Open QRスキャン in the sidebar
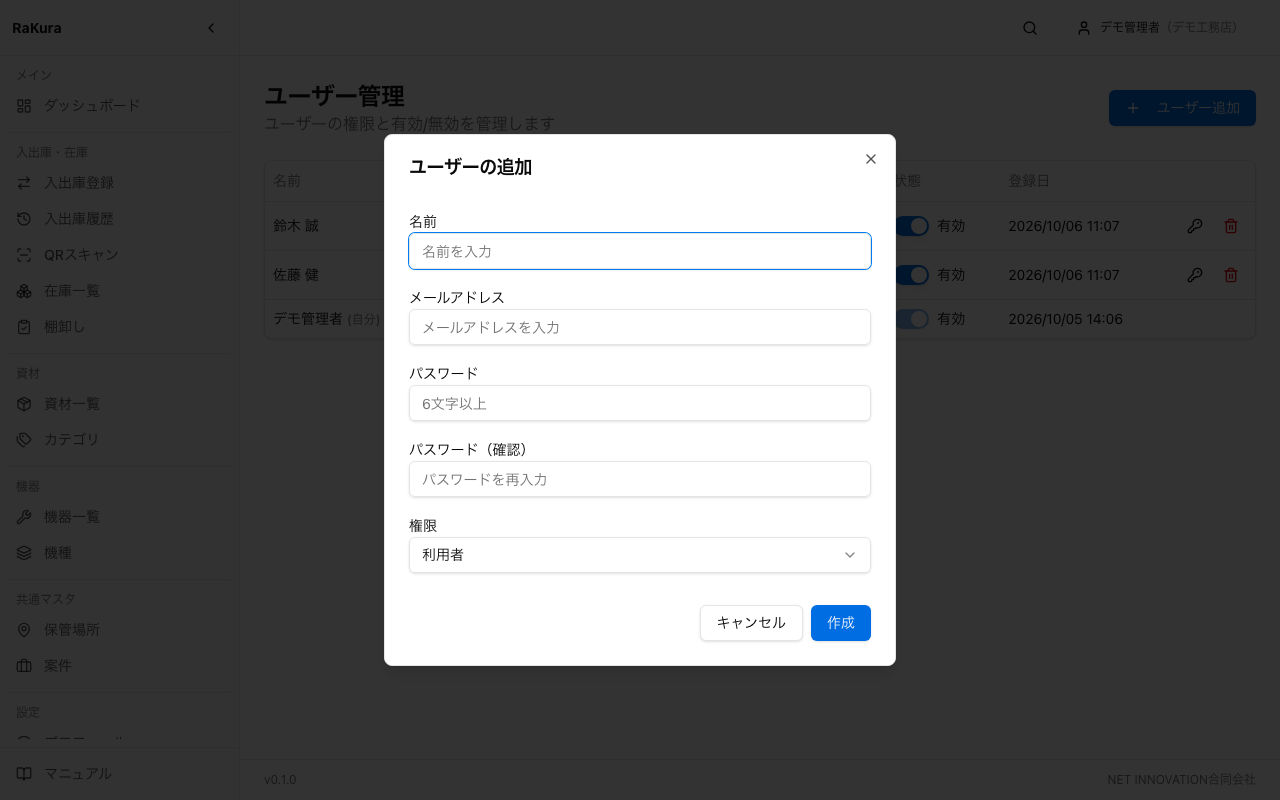This screenshot has height=800, width=1280. [120, 255]
